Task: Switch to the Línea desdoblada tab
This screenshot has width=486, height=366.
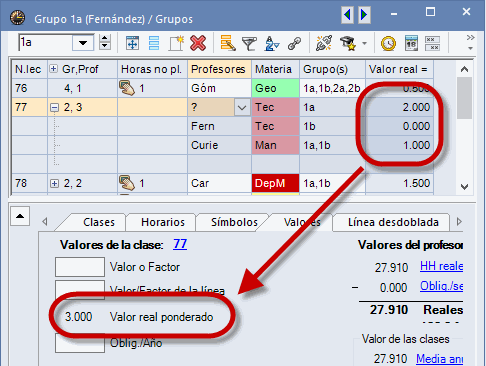Action: (393, 222)
